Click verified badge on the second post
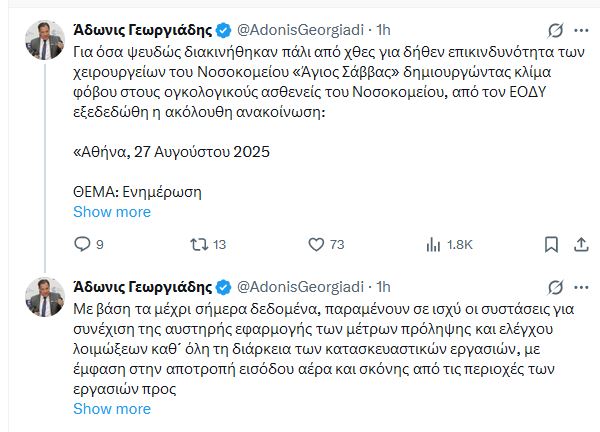This screenshot has width=600, height=432. pyautogui.click(x=224, y=288)
